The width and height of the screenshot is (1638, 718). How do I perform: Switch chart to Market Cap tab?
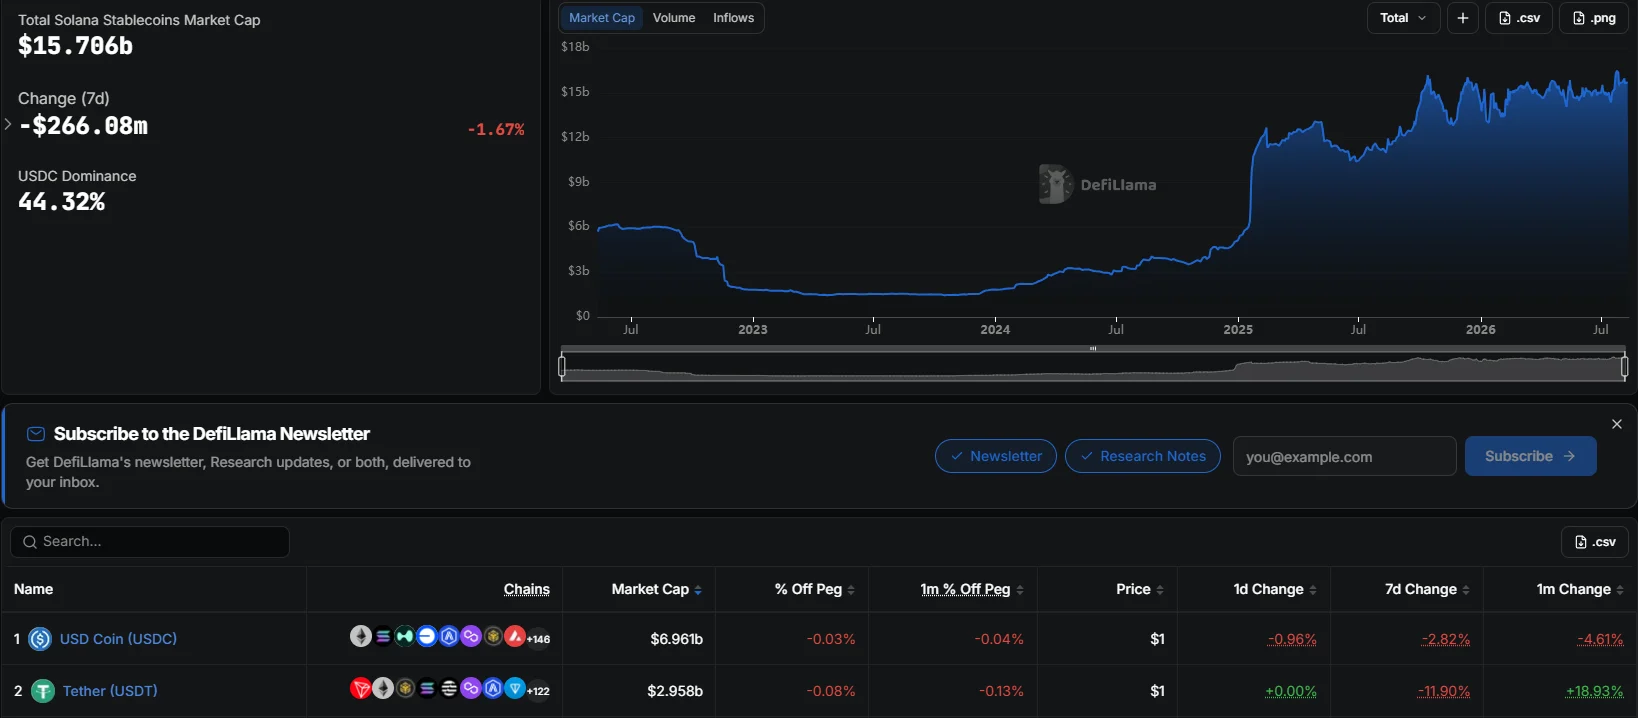(602, 18)
